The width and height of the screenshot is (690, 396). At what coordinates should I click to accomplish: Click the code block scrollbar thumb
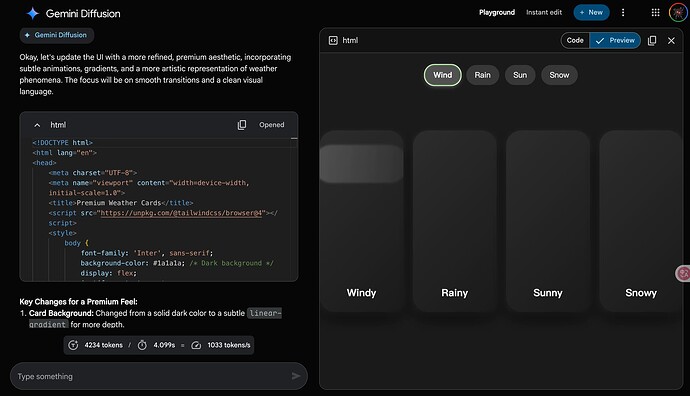click(x=294, y=138)
